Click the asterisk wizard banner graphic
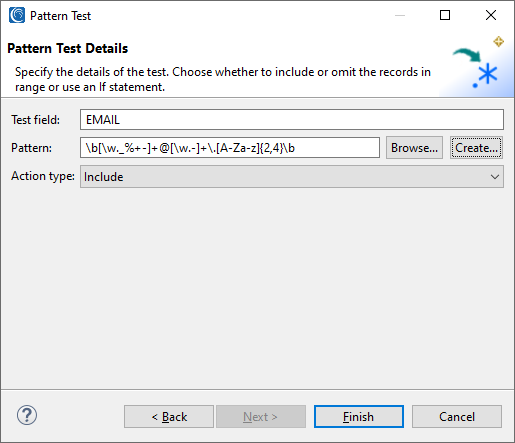The width and height of the screenshot is (515, 443). click(x=479, y=66)
